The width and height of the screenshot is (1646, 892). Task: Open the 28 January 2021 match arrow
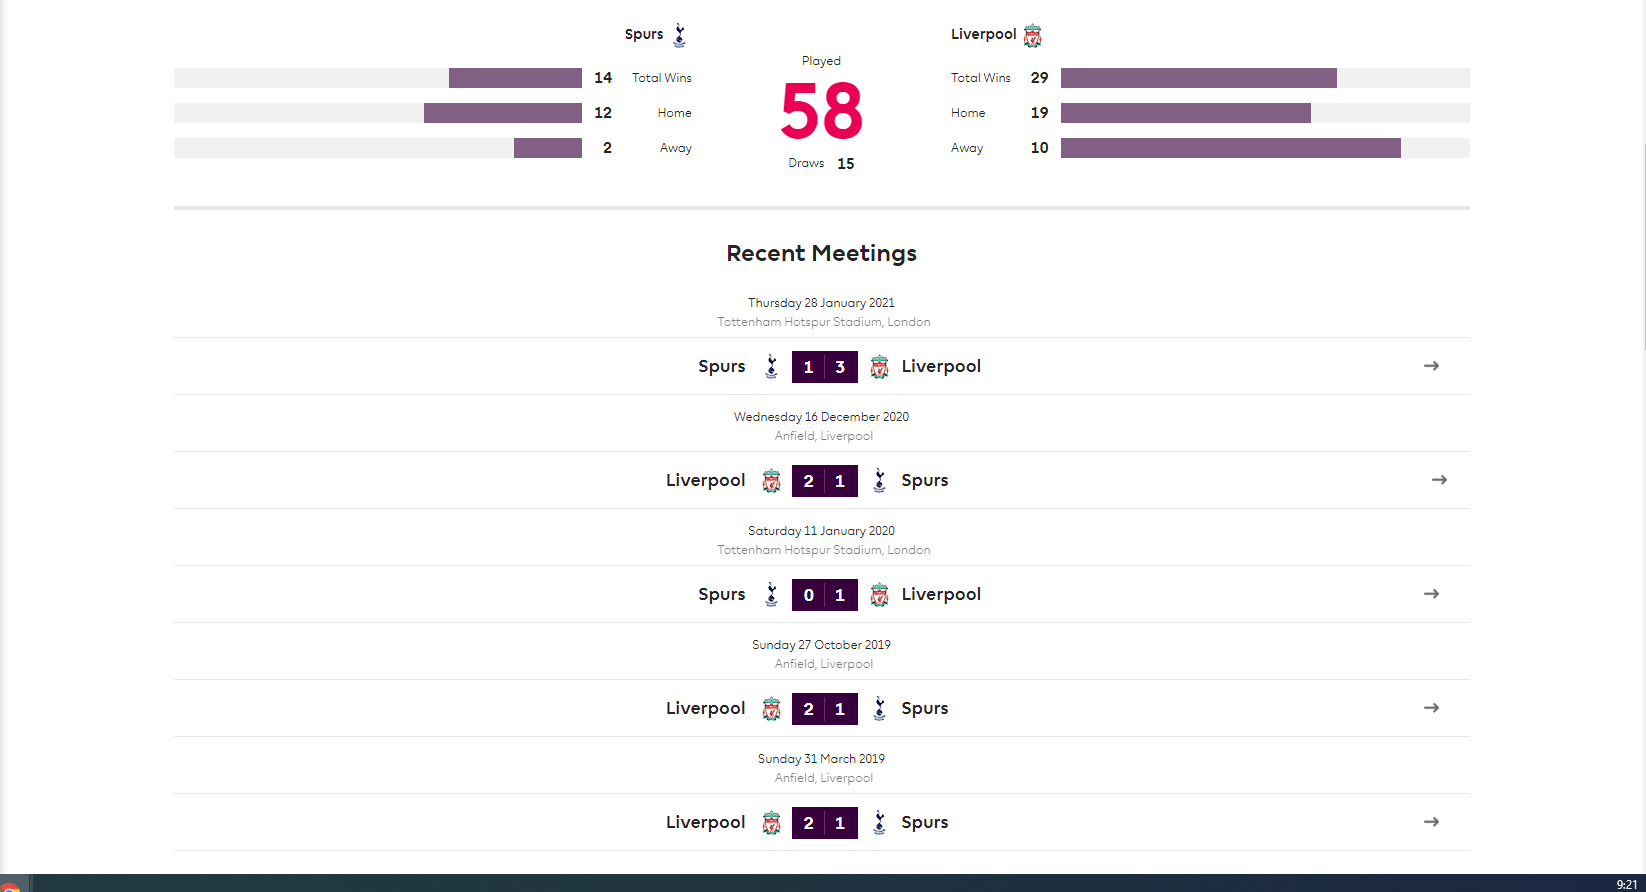1432,366
